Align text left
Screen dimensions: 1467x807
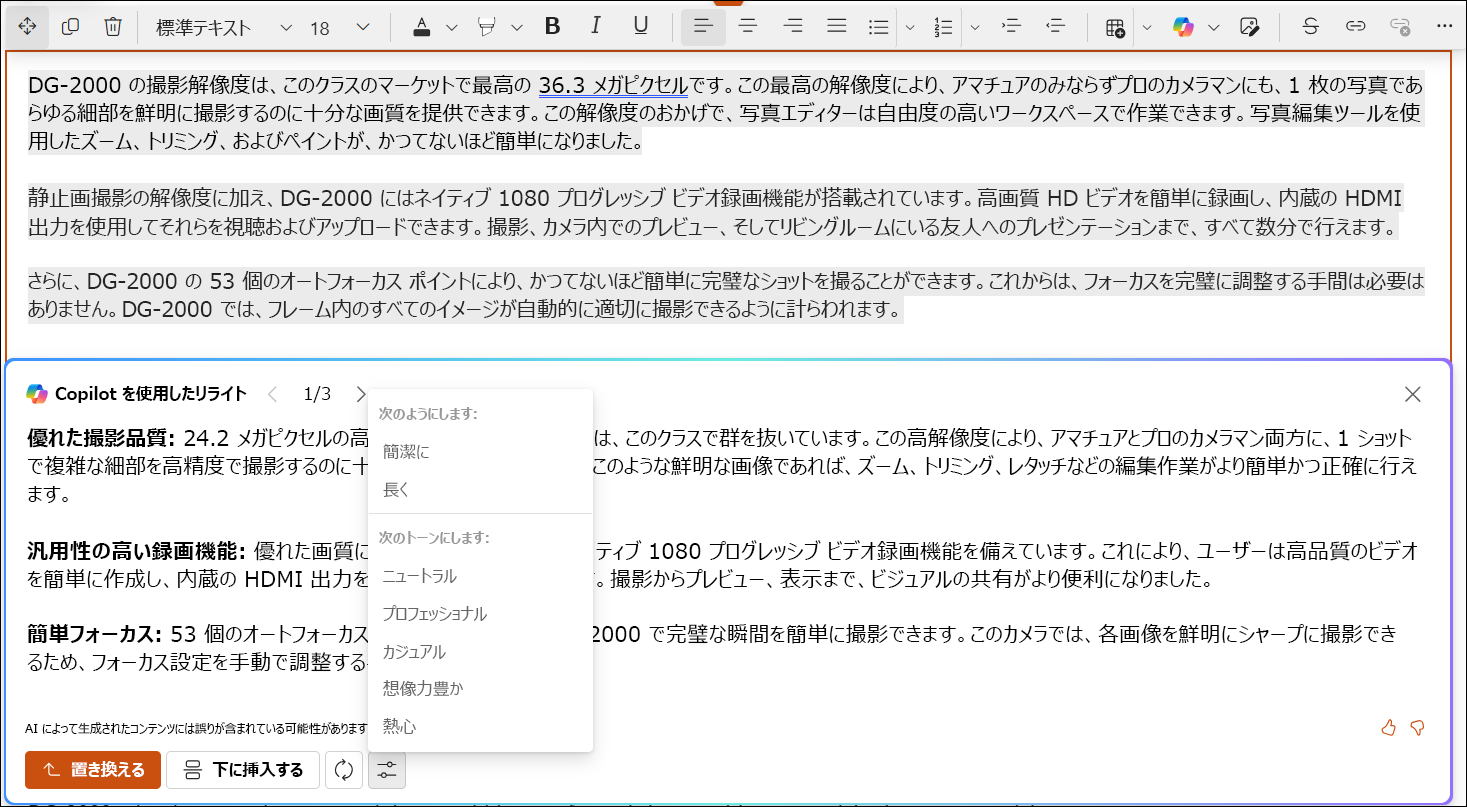coord(703,27)
